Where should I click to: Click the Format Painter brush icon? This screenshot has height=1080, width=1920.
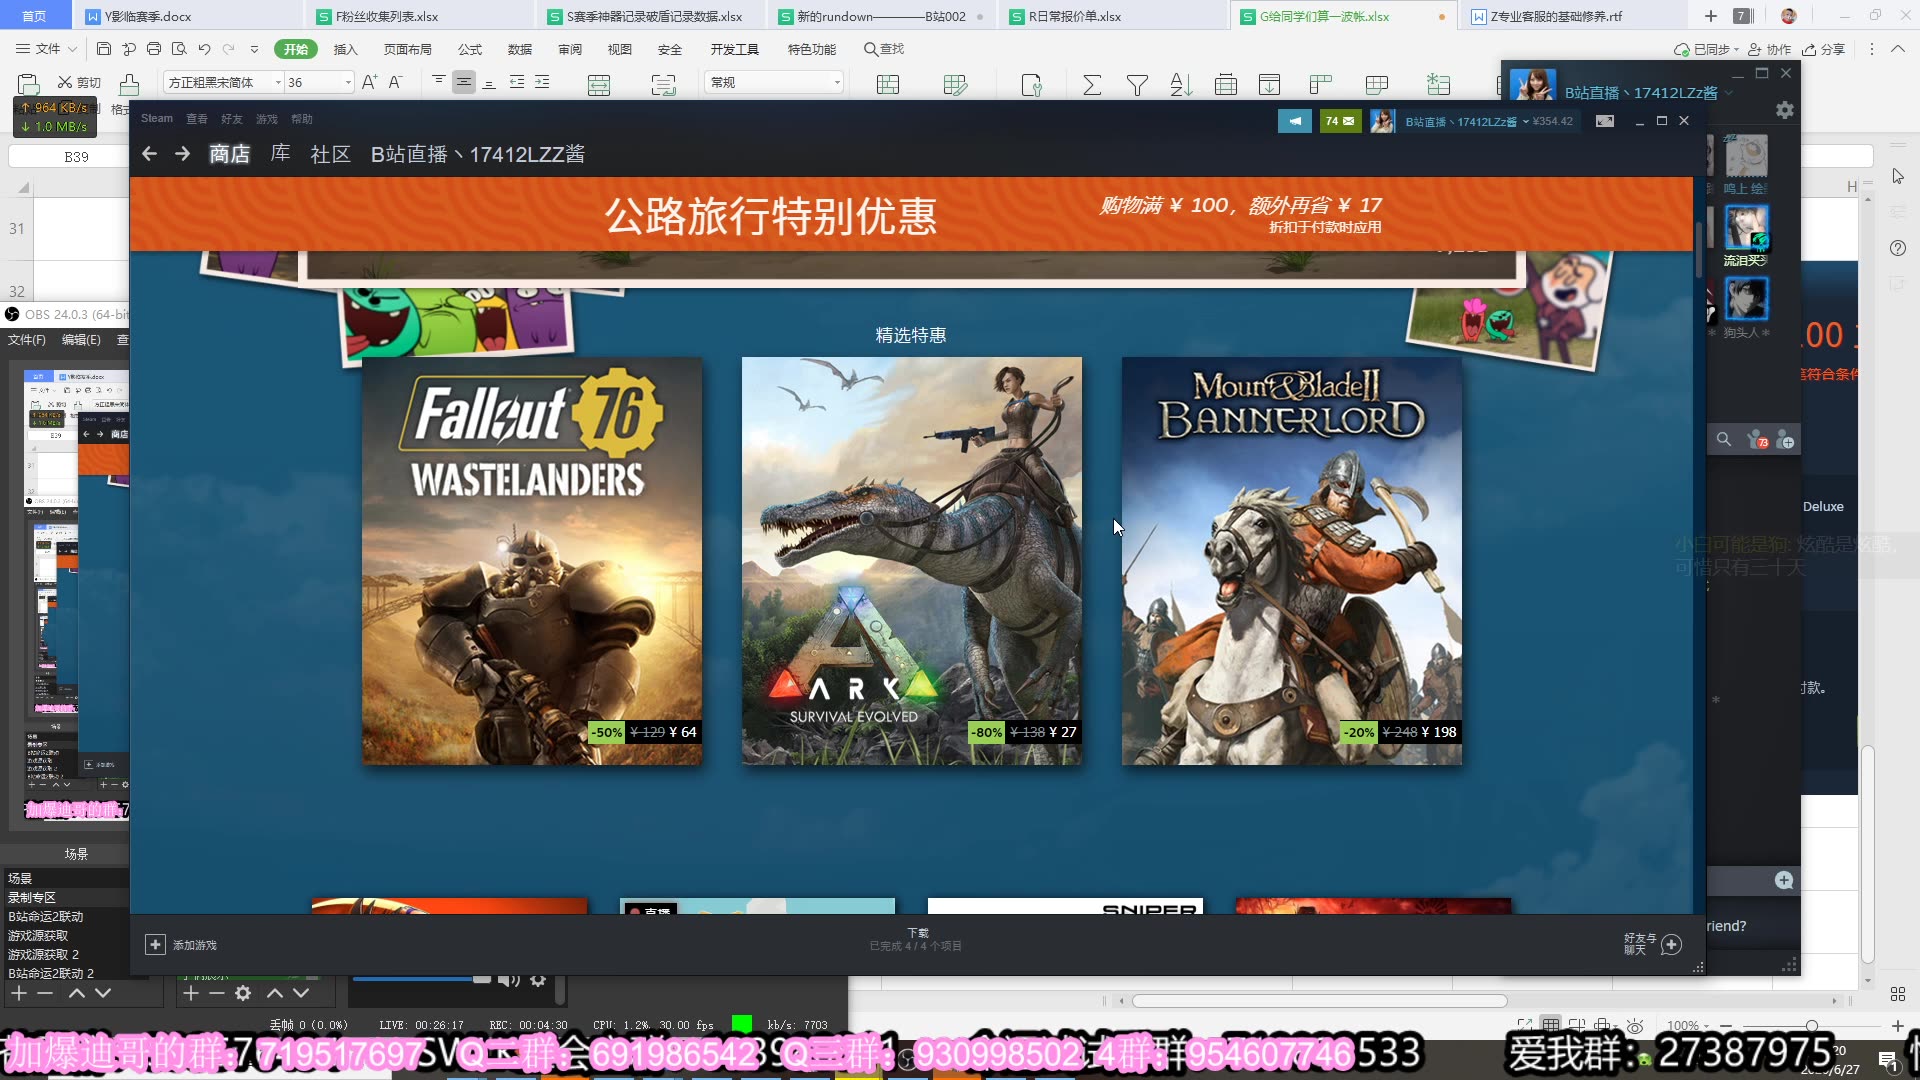[x=129, y=84]
